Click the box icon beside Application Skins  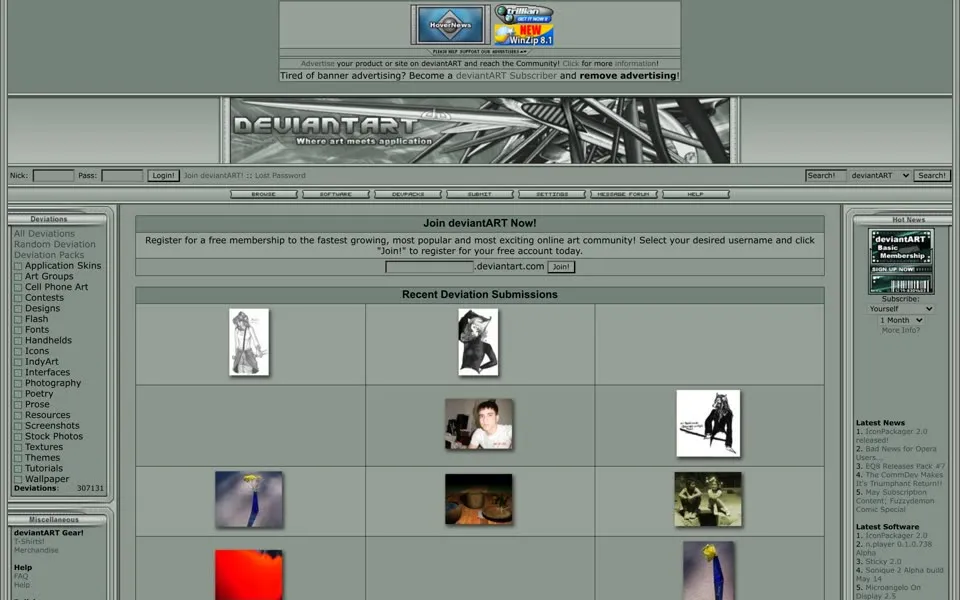18,266
